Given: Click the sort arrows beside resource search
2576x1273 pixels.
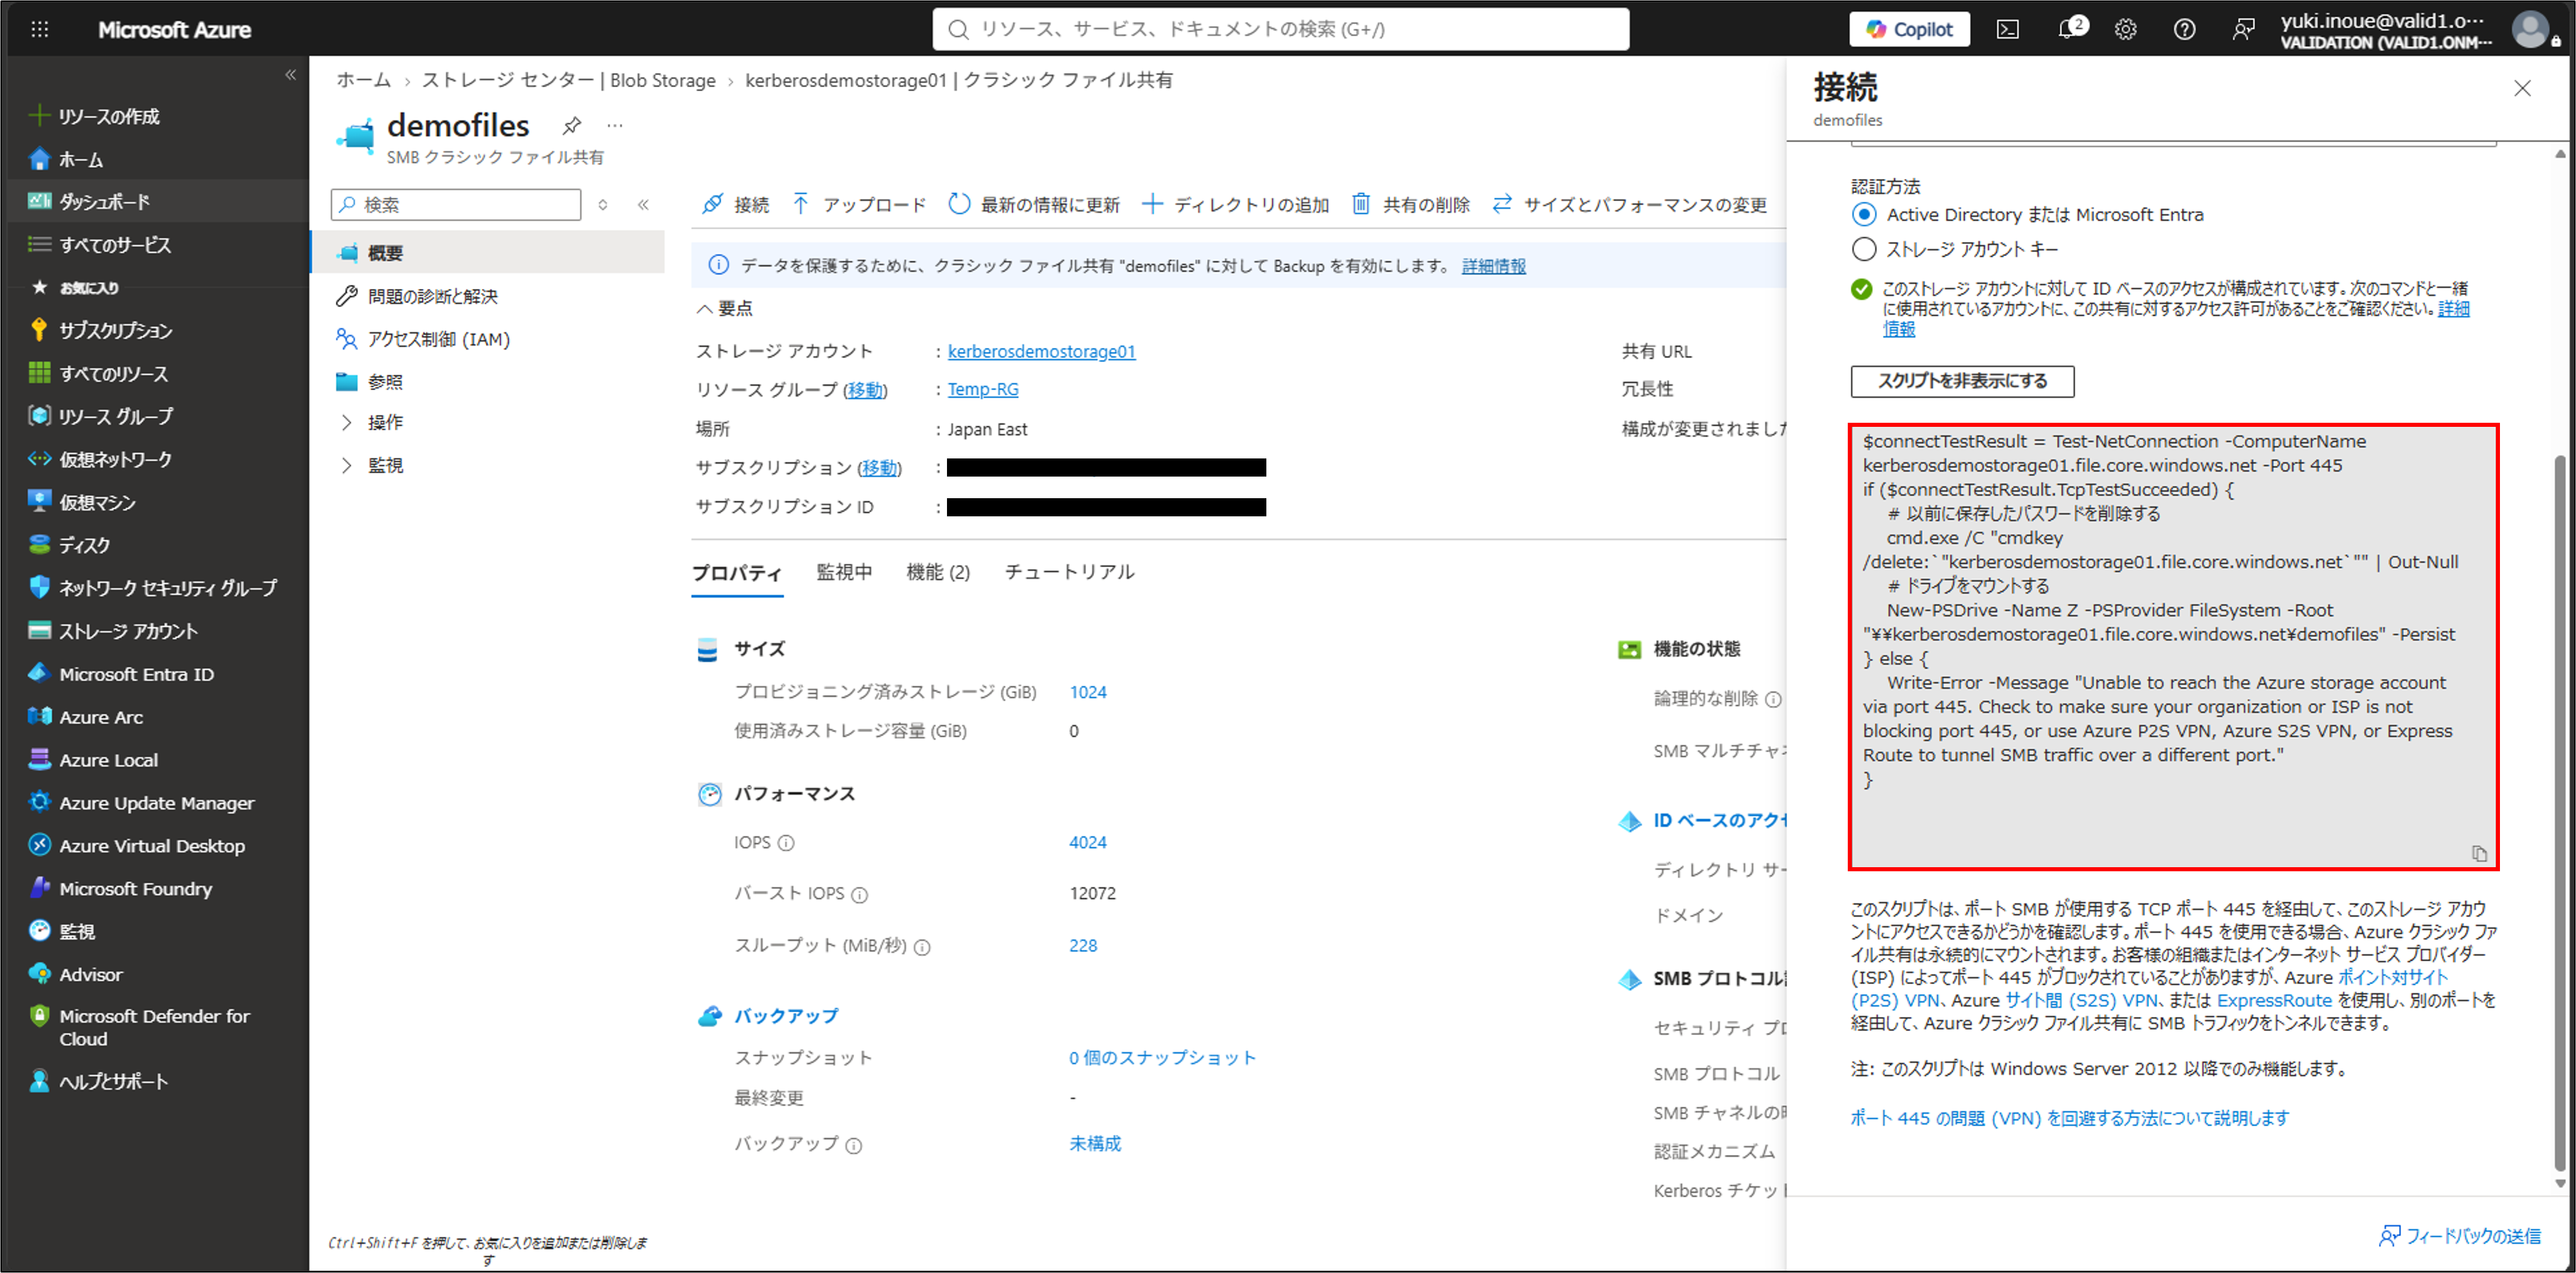Looking at the screenshot, I should coord(603,205).
